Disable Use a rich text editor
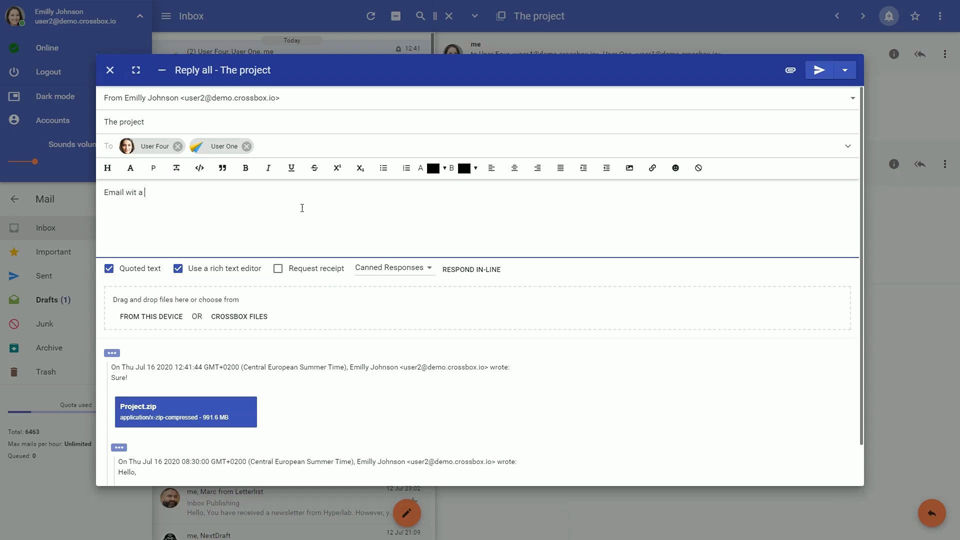 (178, 269)
